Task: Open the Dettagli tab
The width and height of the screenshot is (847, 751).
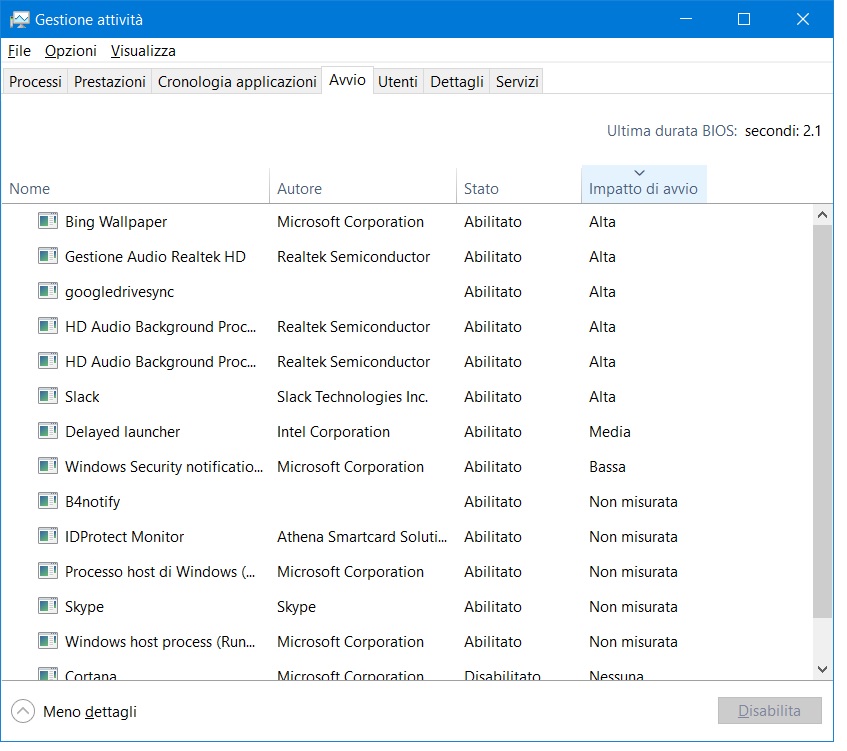Action: point(457,82)
